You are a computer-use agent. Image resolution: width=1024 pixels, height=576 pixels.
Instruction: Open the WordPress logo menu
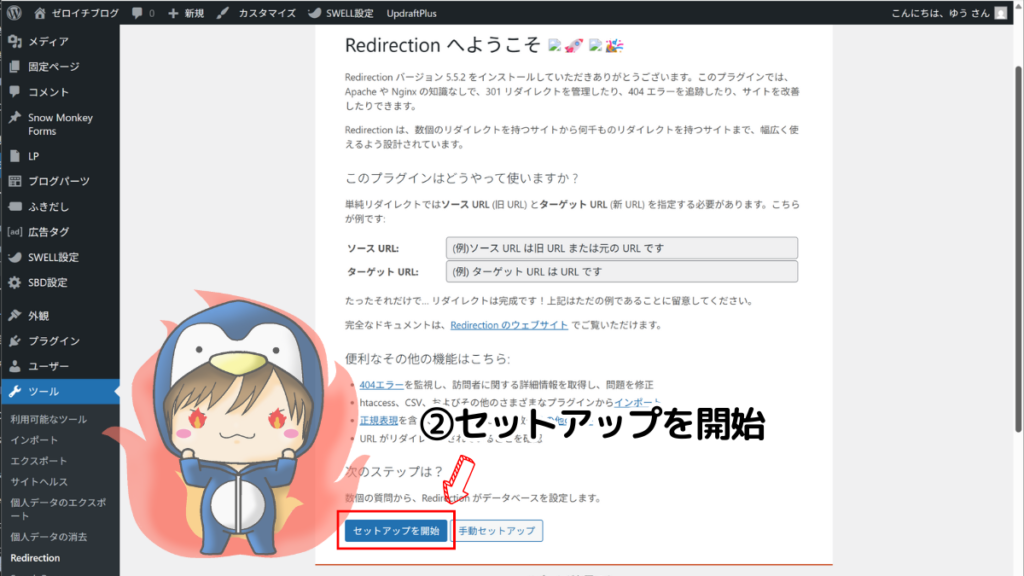[x=14, y=13]
